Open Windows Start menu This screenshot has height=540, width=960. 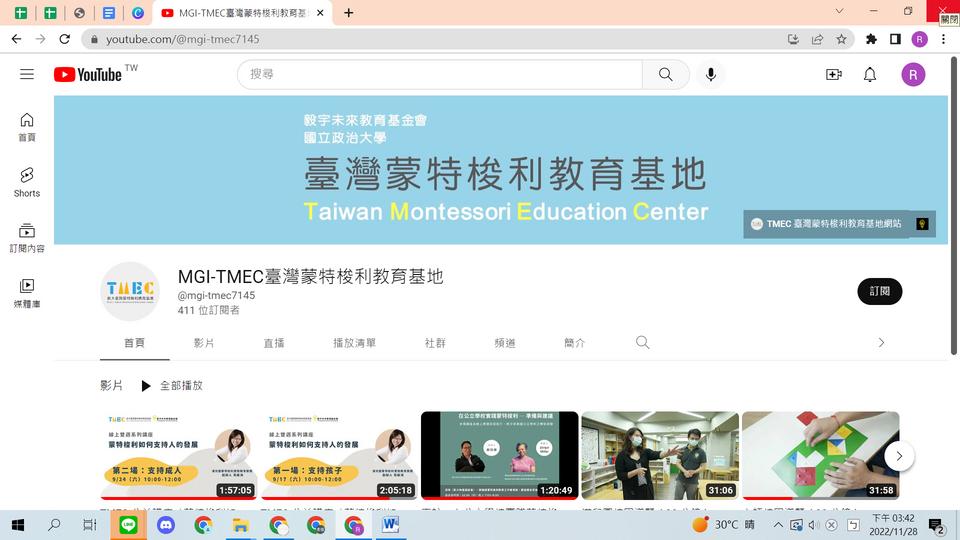18,525
